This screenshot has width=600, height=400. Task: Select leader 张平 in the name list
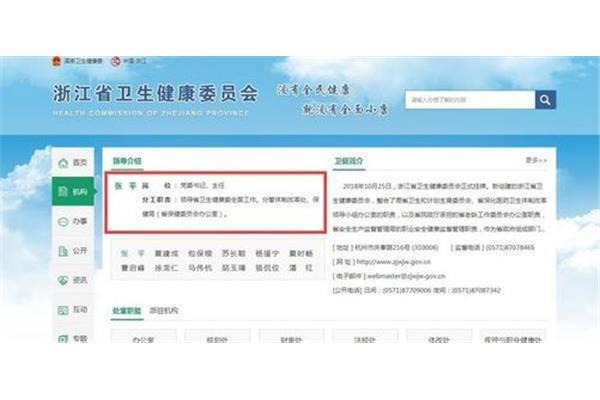(132, 253)
